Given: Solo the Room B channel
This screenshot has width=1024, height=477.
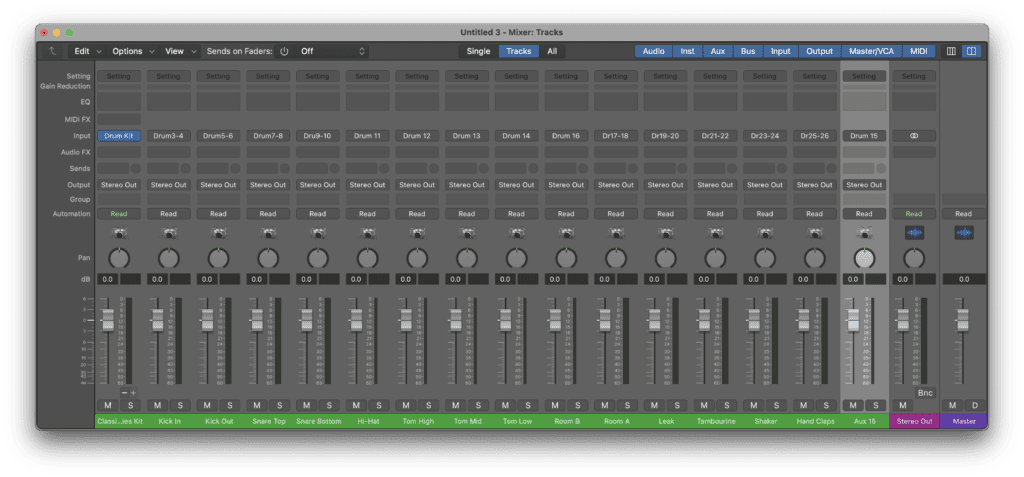Looking at the screenshot, I should (577, 406).
